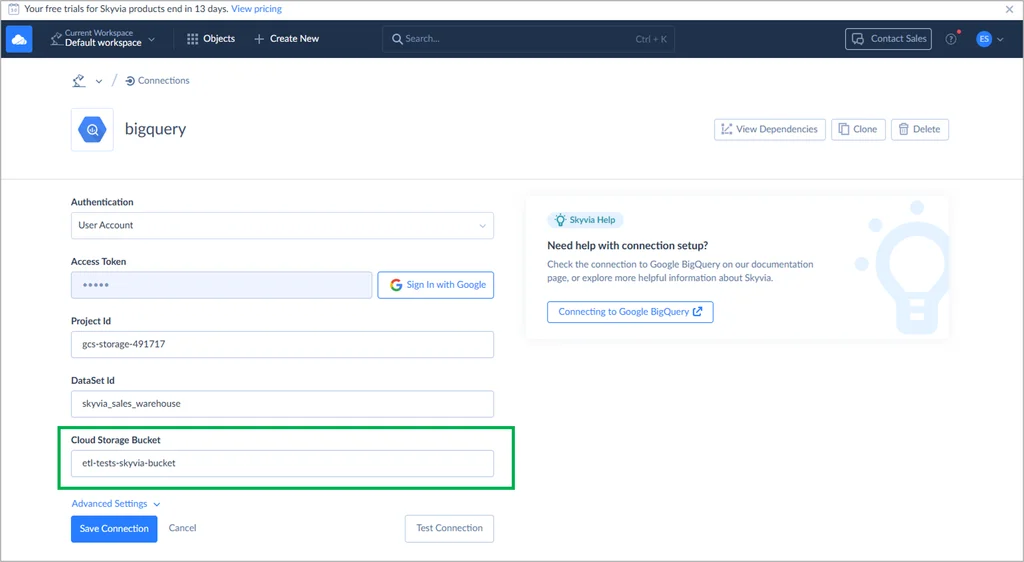Open the View pricing link
Screen dimensions: 1024x562
coord(257,9)
